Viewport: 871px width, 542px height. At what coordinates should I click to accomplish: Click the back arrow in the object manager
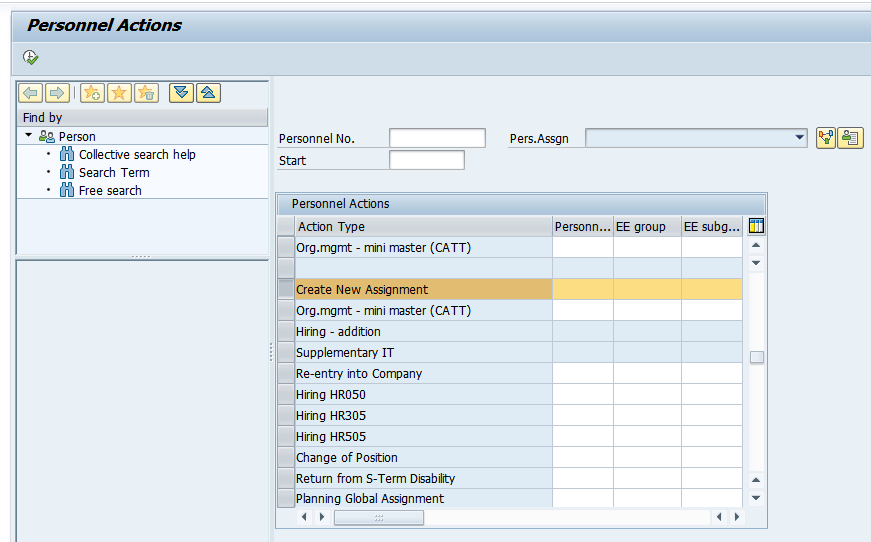[31, 93]
